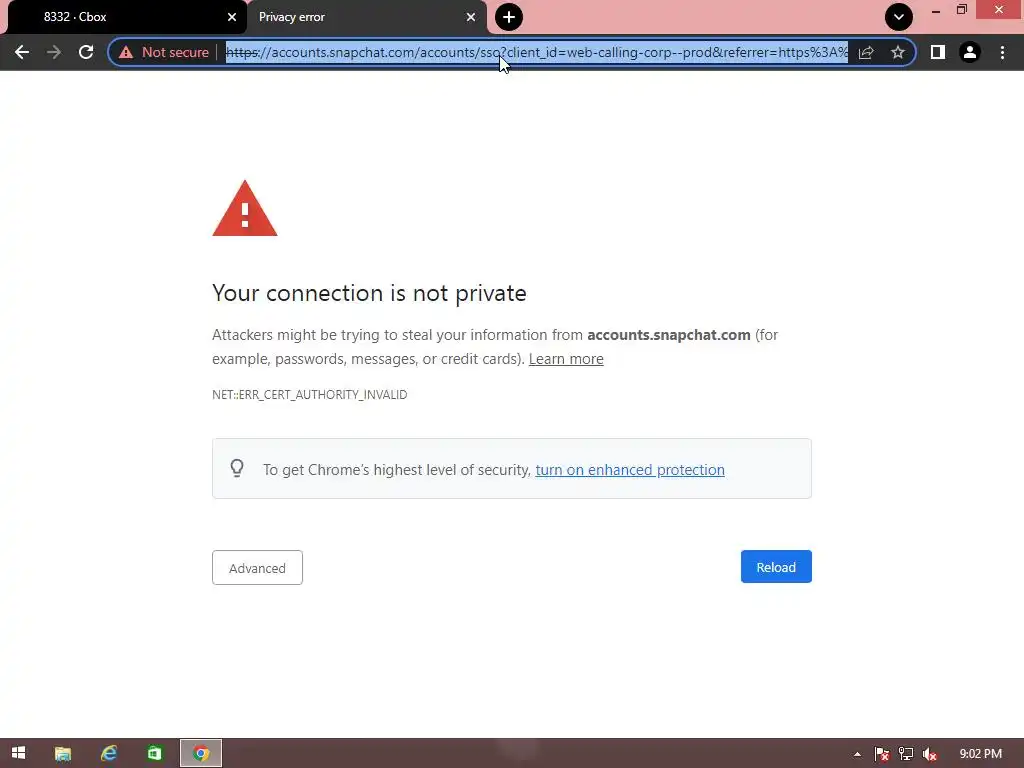
Task: Expand the tab search dropdown arrow
Action: tap(899, 17)
